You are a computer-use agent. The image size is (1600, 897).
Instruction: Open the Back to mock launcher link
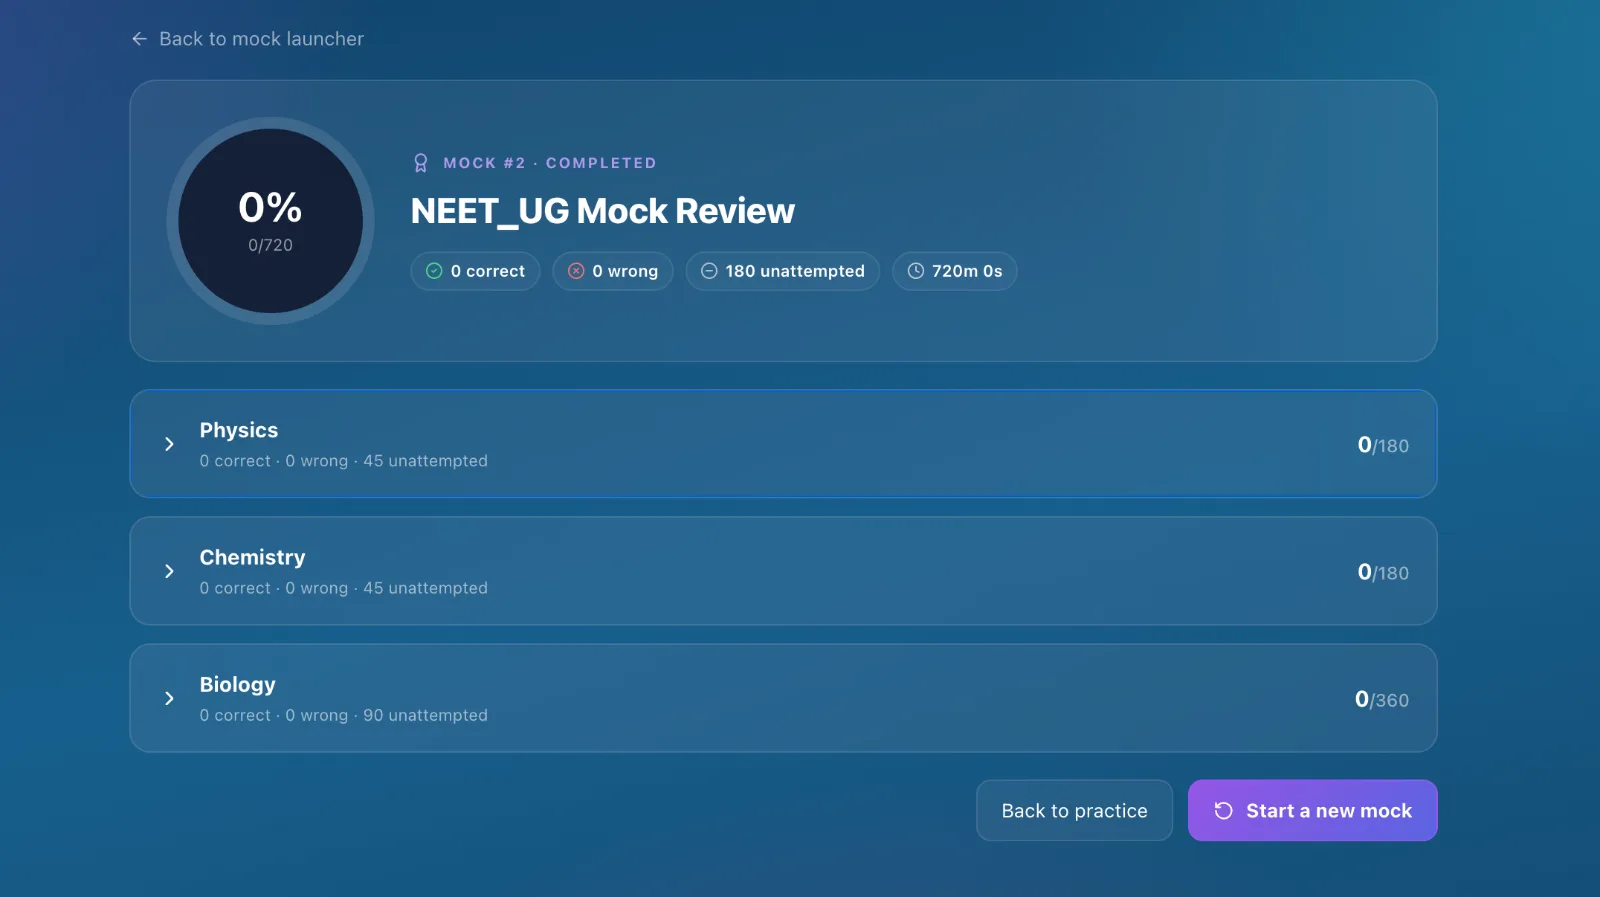pyautogui.click(x=247, y=39)
